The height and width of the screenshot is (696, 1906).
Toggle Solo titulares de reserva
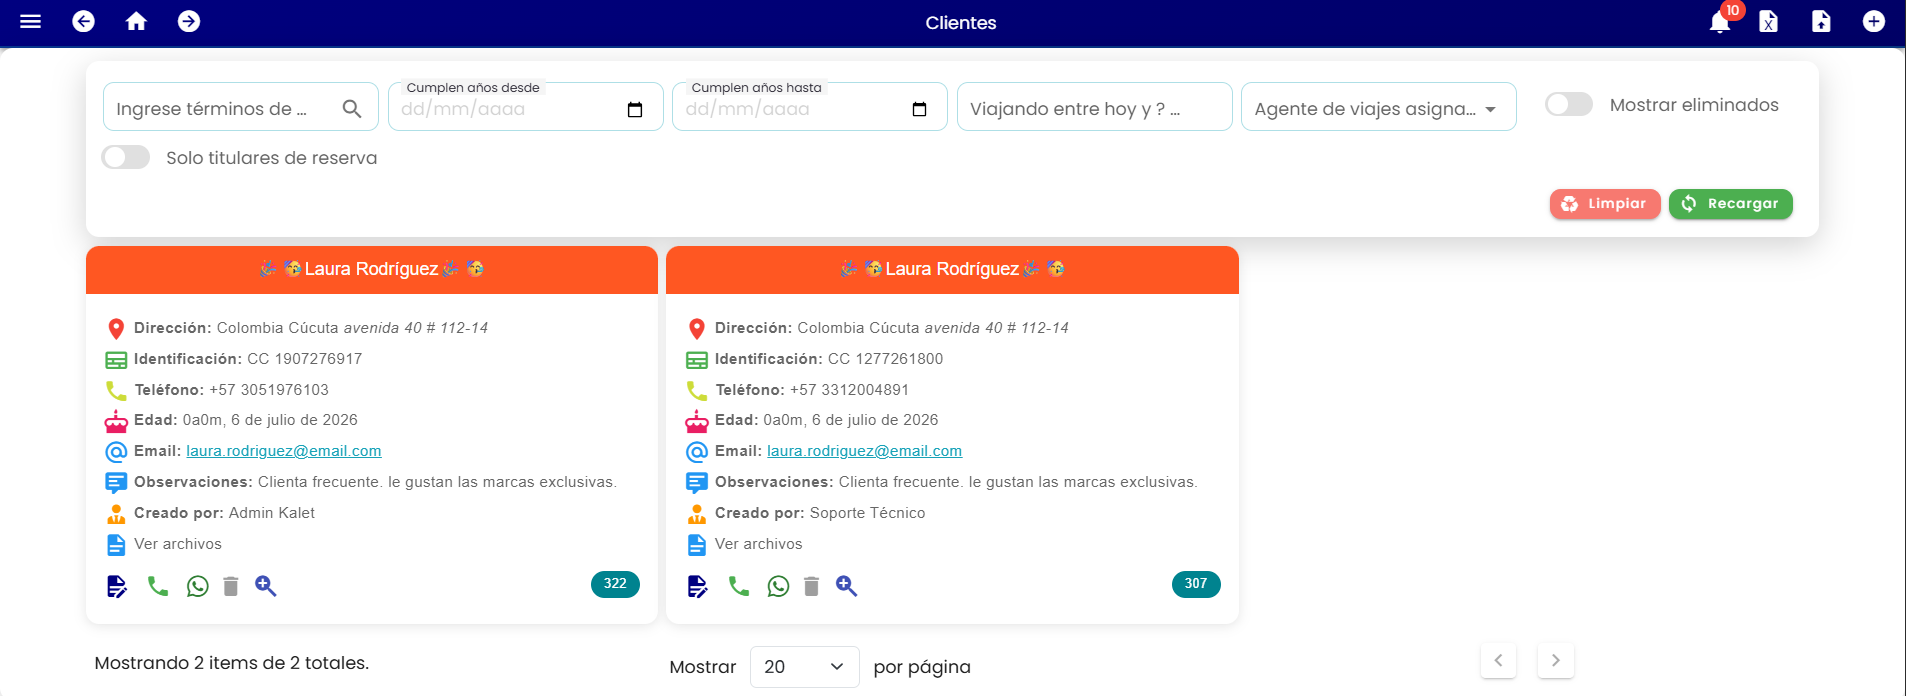(x=126, y=157)
